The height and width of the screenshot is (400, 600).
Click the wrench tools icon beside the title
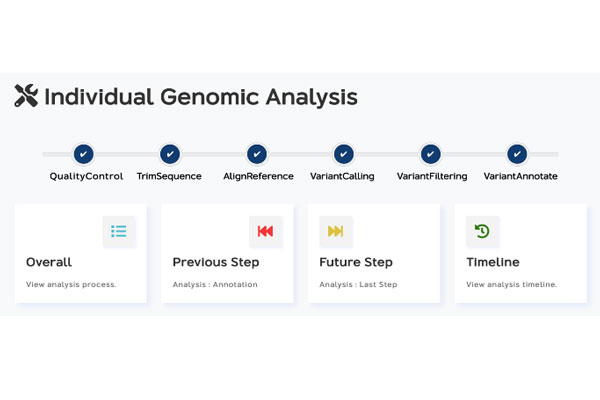click(26, 96)
